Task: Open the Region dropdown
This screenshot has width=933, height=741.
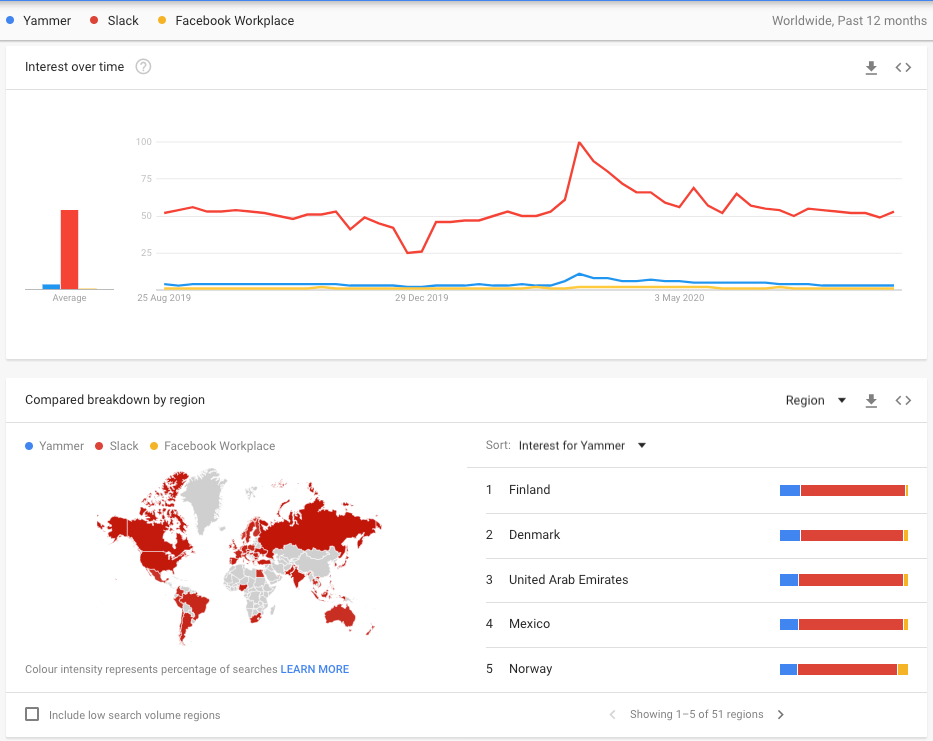Action: (815, 400)
